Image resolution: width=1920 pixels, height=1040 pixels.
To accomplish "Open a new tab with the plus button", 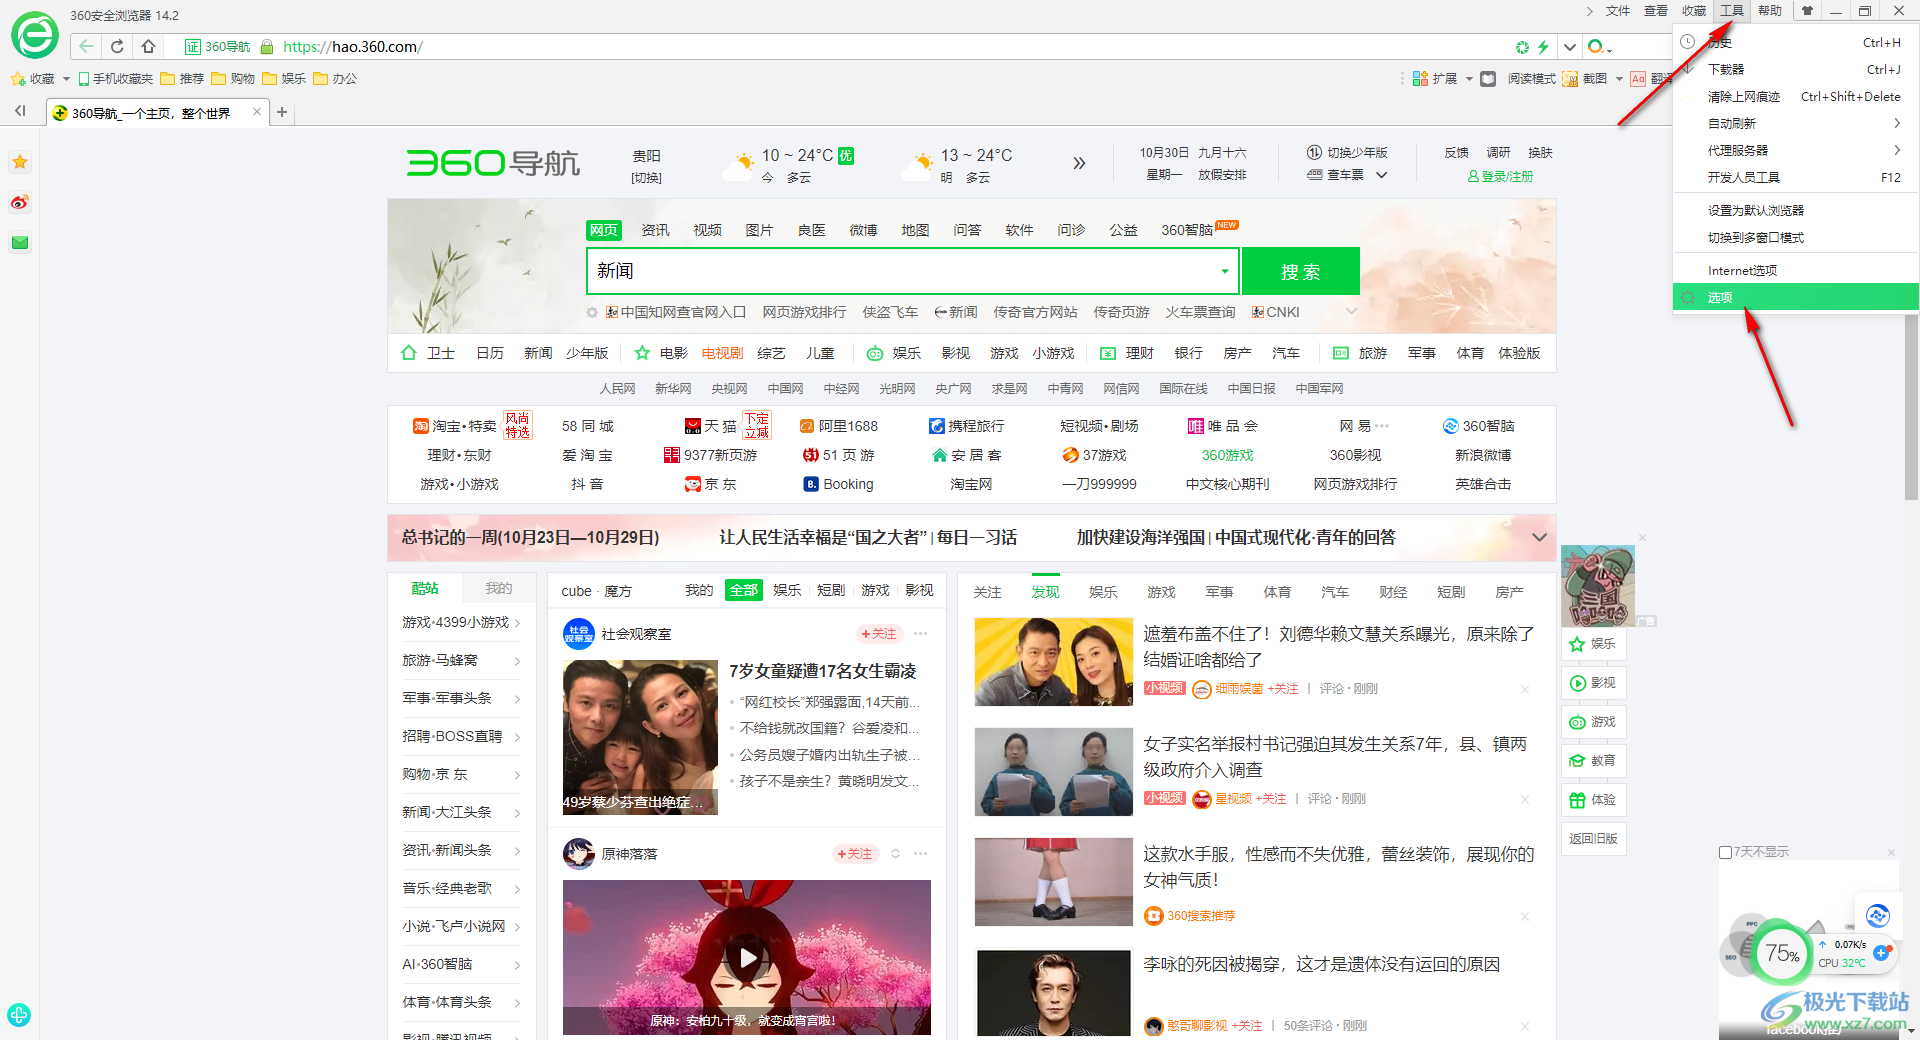I will 282,112.
